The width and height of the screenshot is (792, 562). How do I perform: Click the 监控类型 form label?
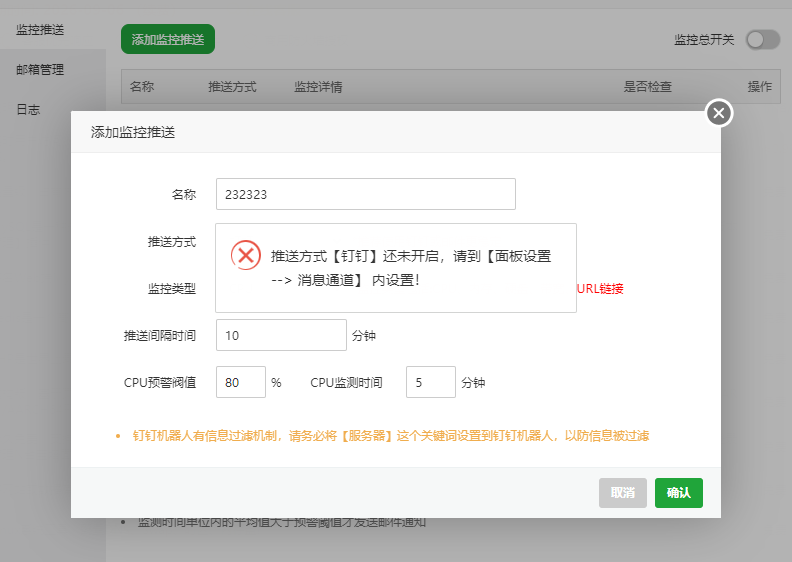coord(172,289)
